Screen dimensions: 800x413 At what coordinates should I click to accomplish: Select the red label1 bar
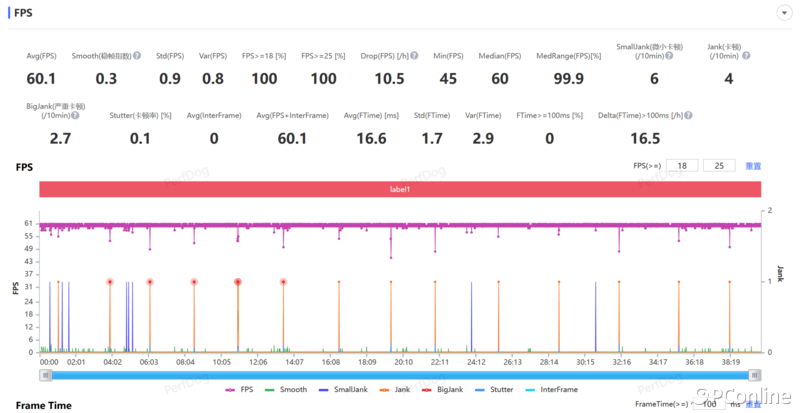(400, 189)
